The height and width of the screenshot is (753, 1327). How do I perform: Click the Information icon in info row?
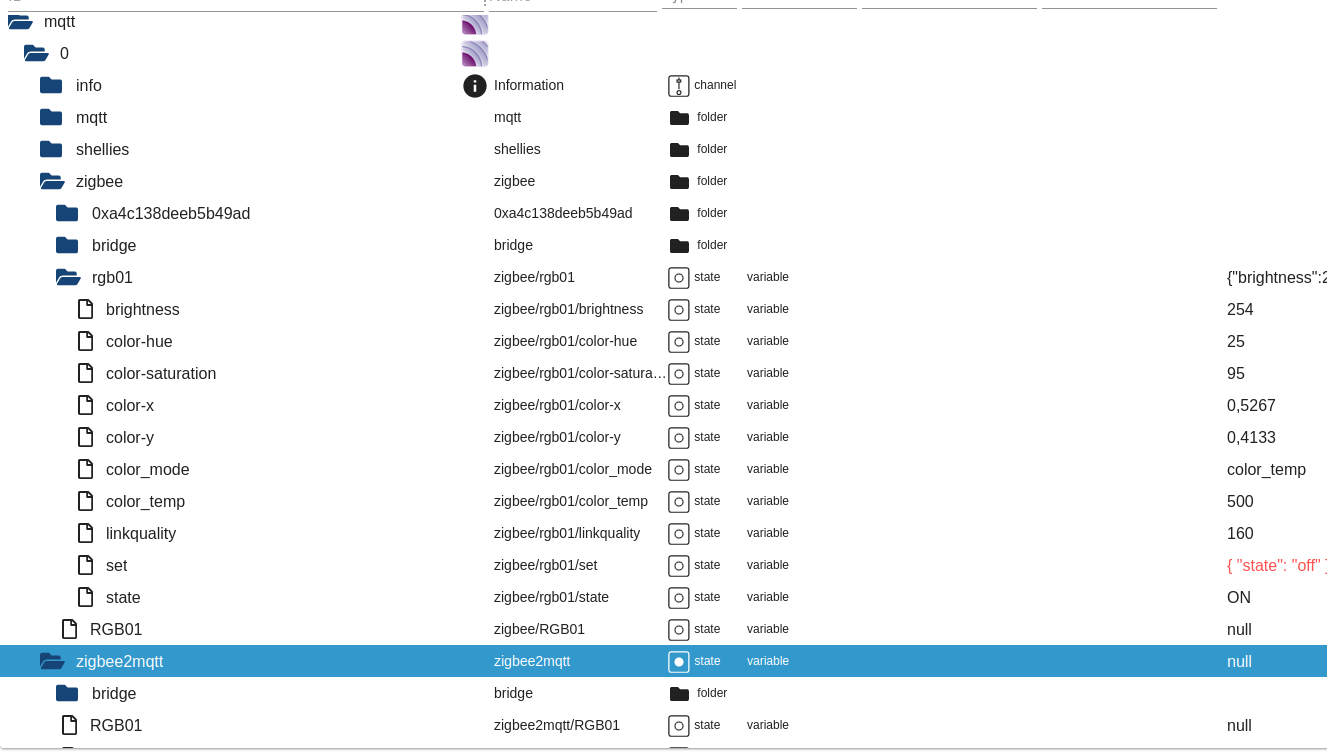(x=475, y=85)
